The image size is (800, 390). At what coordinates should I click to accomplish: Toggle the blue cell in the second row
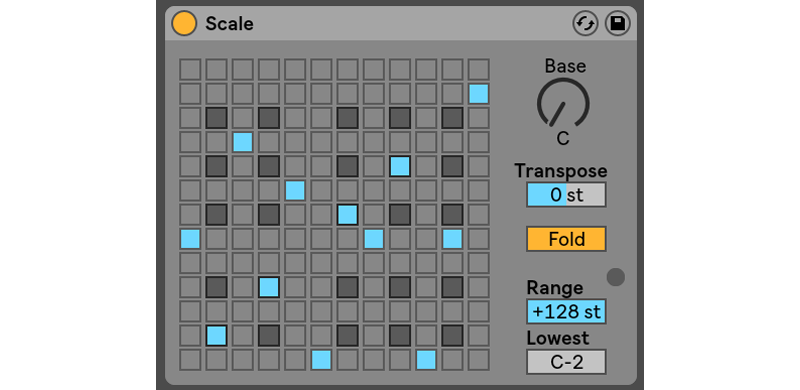[x=478, y=94]
